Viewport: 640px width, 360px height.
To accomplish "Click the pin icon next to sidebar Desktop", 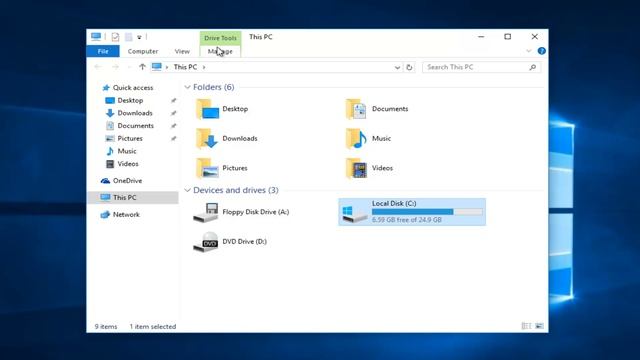I will [x=173, y=100].
